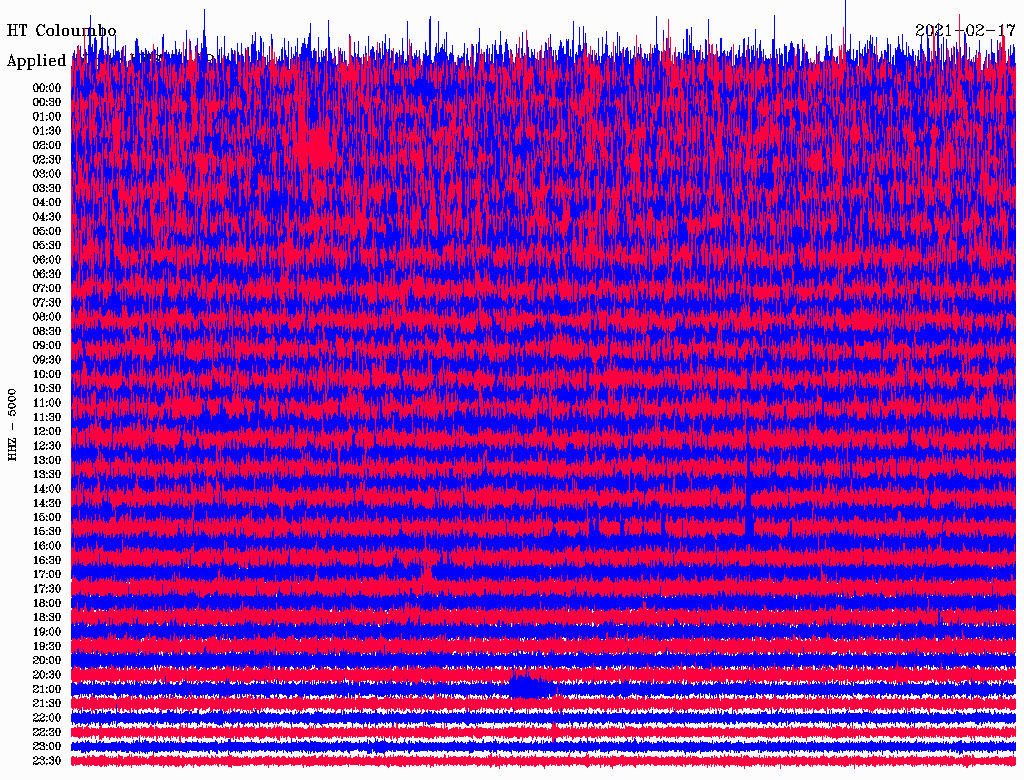Click the 01:00 time label

coord(47,116)
